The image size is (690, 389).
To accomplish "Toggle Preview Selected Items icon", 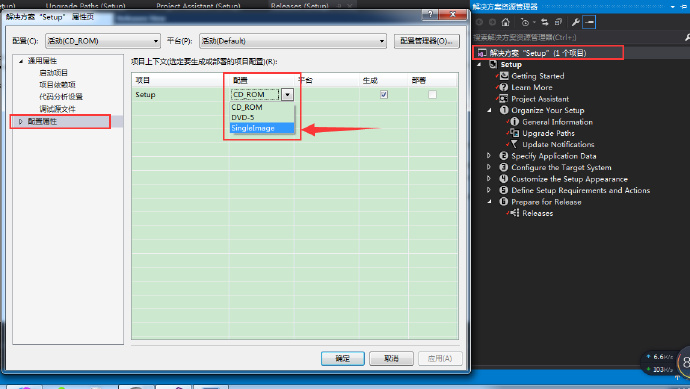I will click(x=589, y=22).
